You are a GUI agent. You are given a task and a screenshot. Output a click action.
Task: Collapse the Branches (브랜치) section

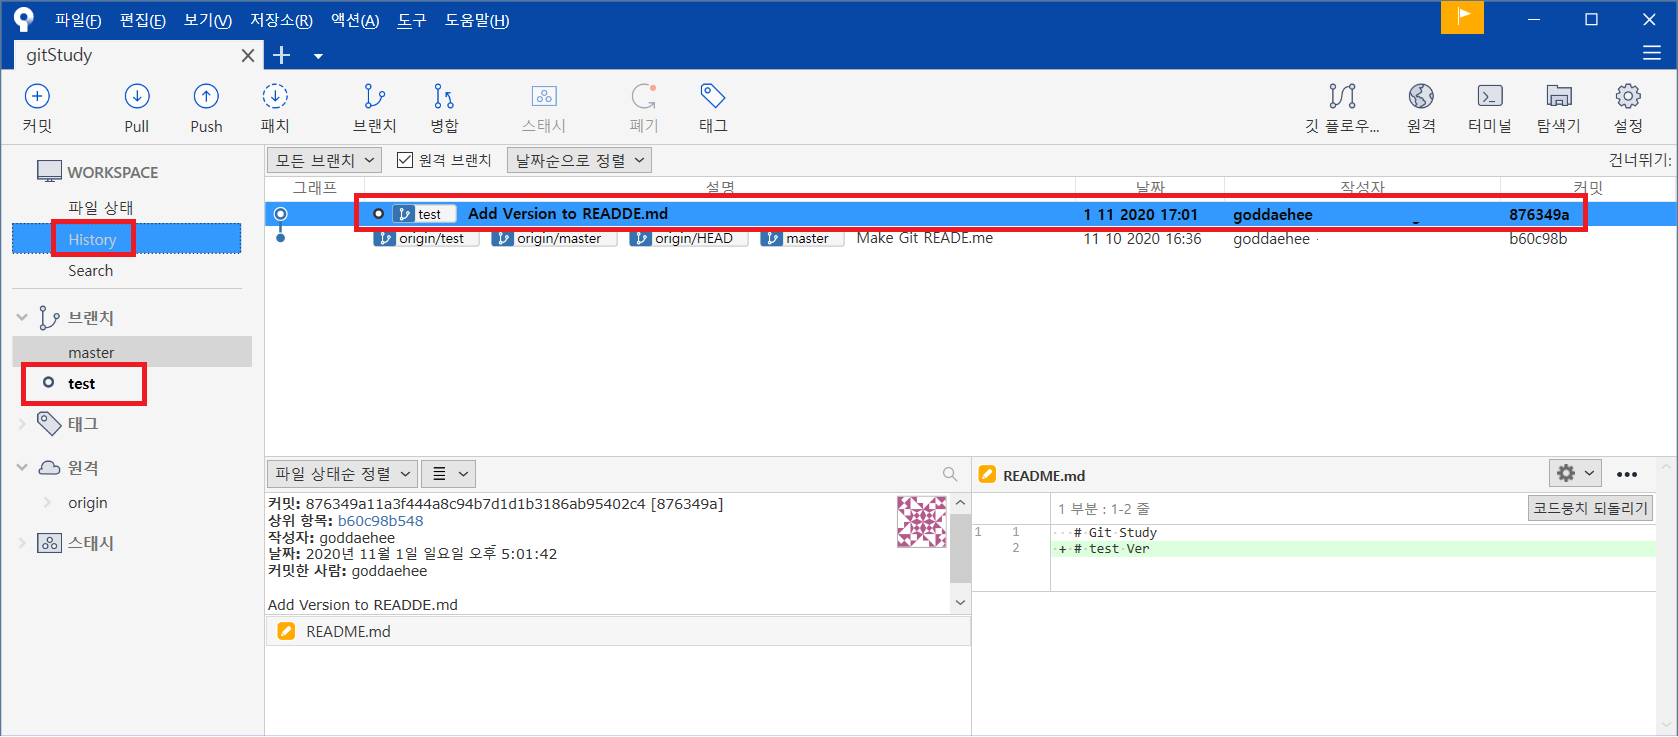click(x=22, y=317)
